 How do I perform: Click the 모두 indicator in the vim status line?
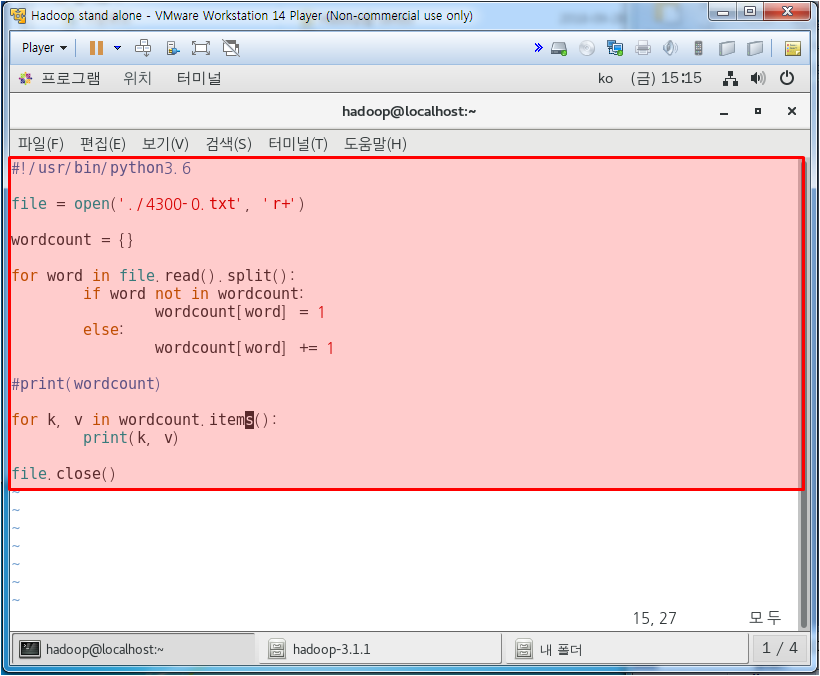pyautogui.click(x=765, y=618)
